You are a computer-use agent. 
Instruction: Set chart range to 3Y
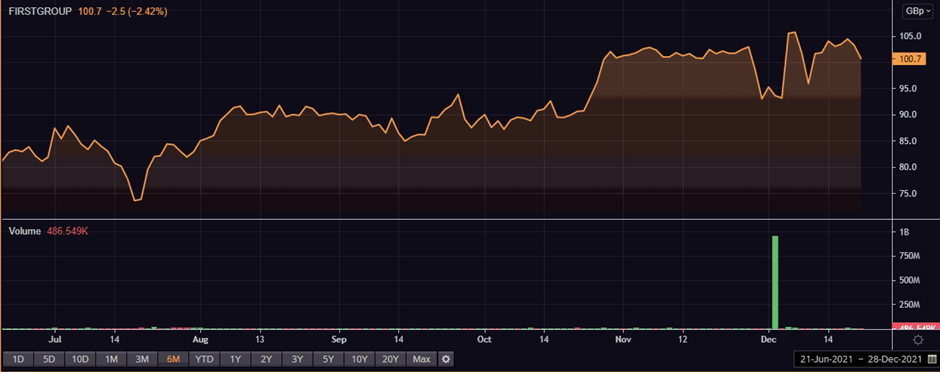pyautogui.click(x=298, y=359)
